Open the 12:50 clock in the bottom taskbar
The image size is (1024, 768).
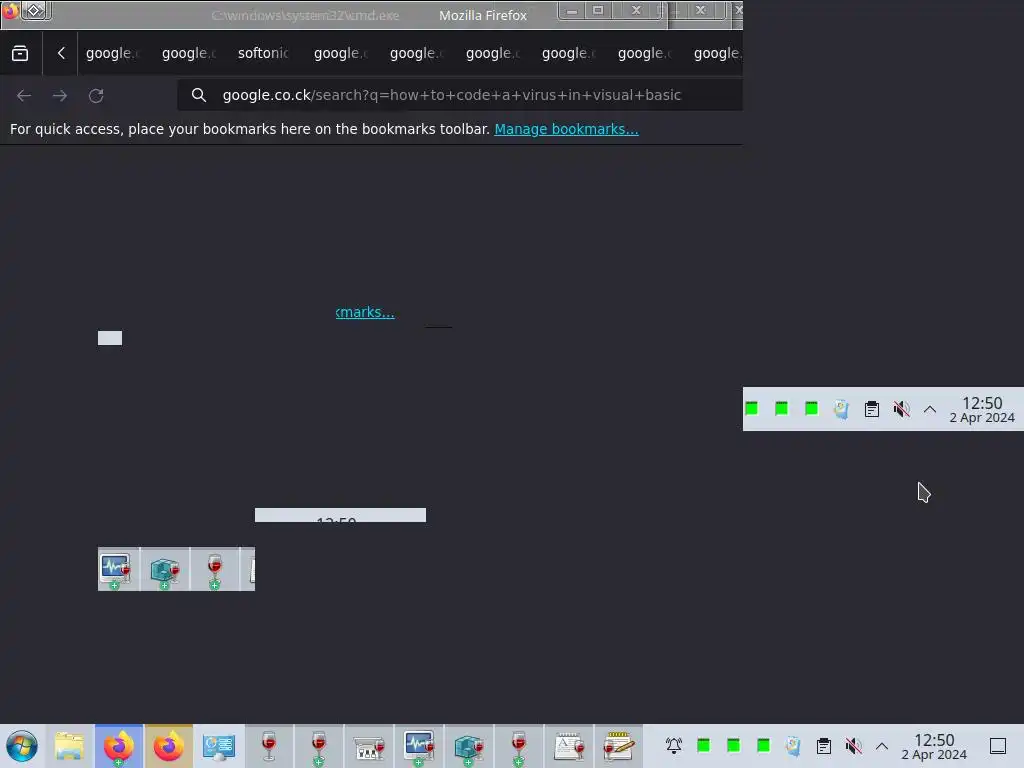point(934,747)
